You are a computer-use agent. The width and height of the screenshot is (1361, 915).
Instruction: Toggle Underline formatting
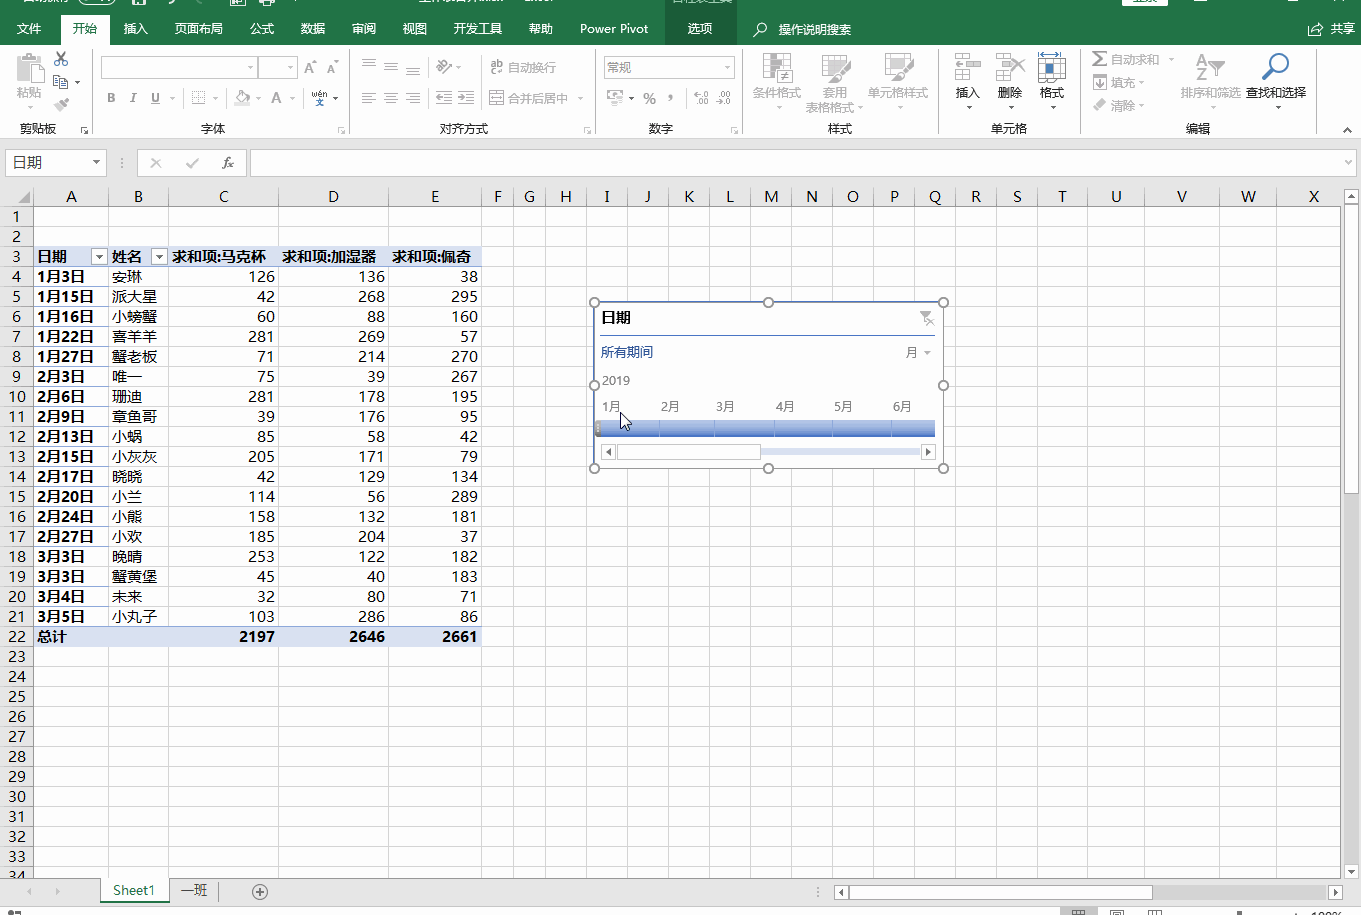[x=155, y=98]
